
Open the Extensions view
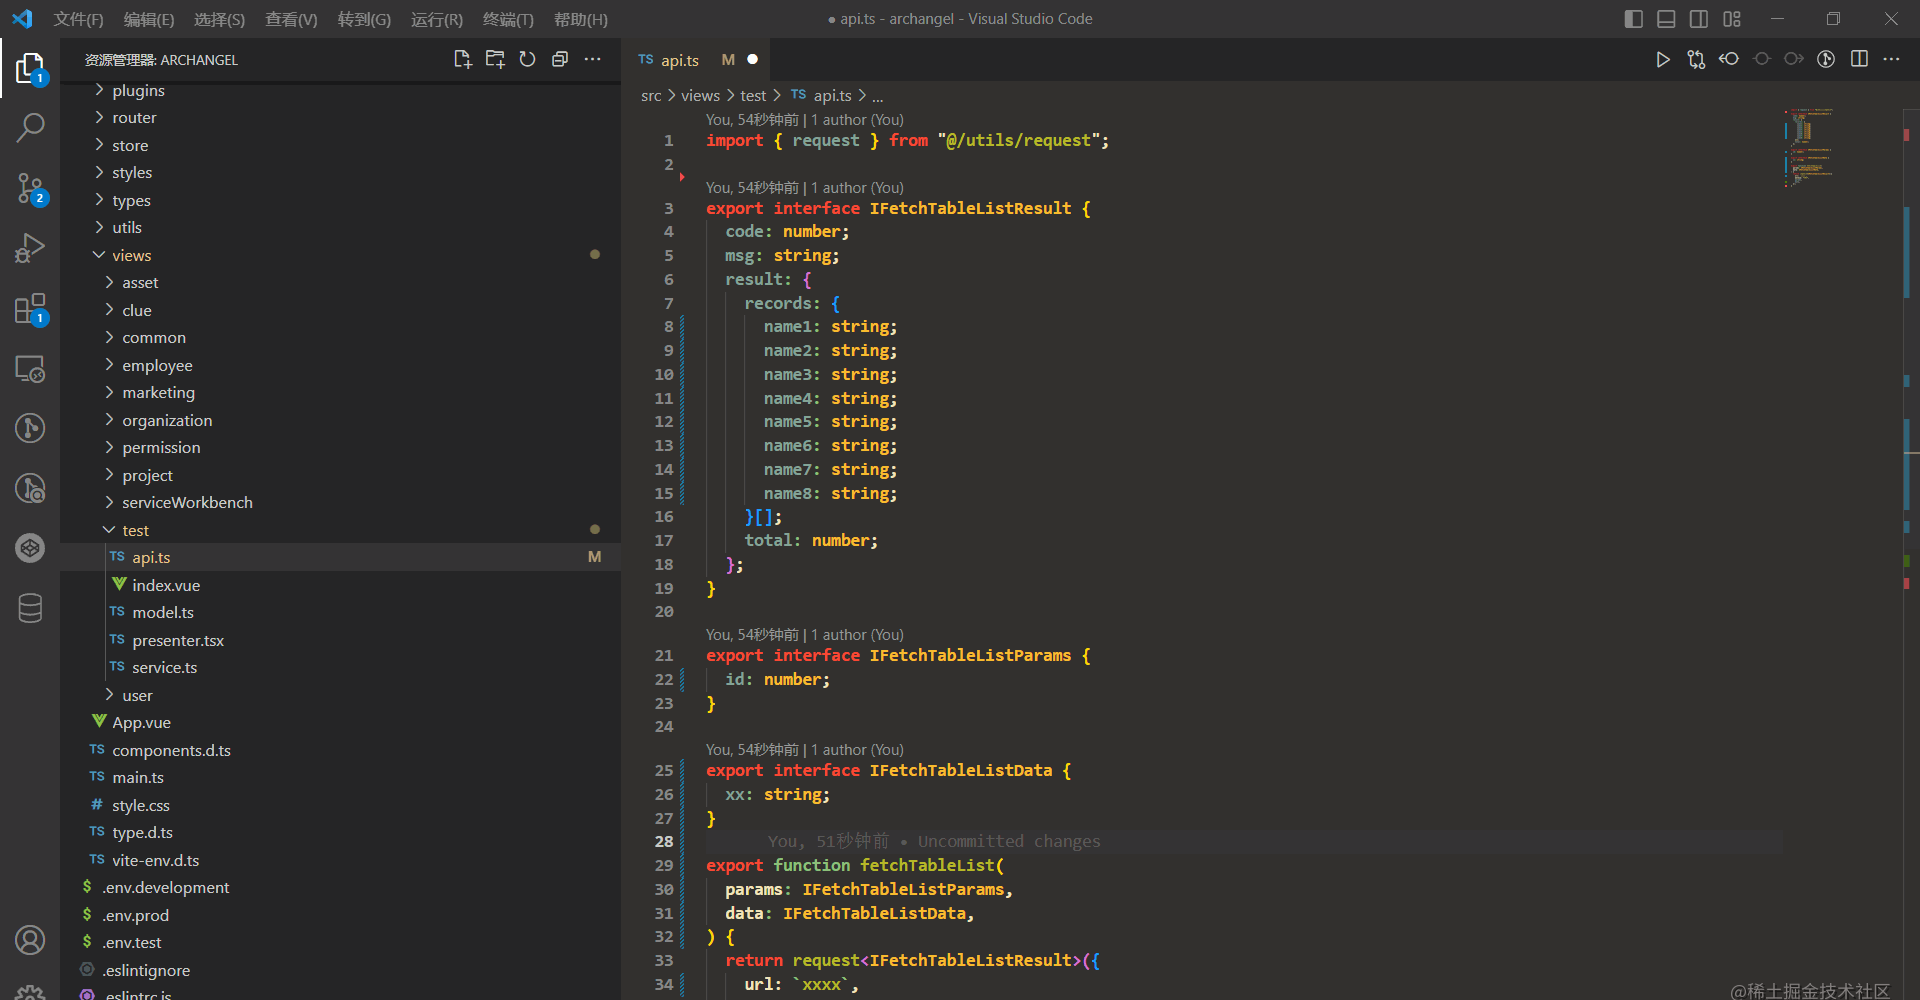(30, 308)
